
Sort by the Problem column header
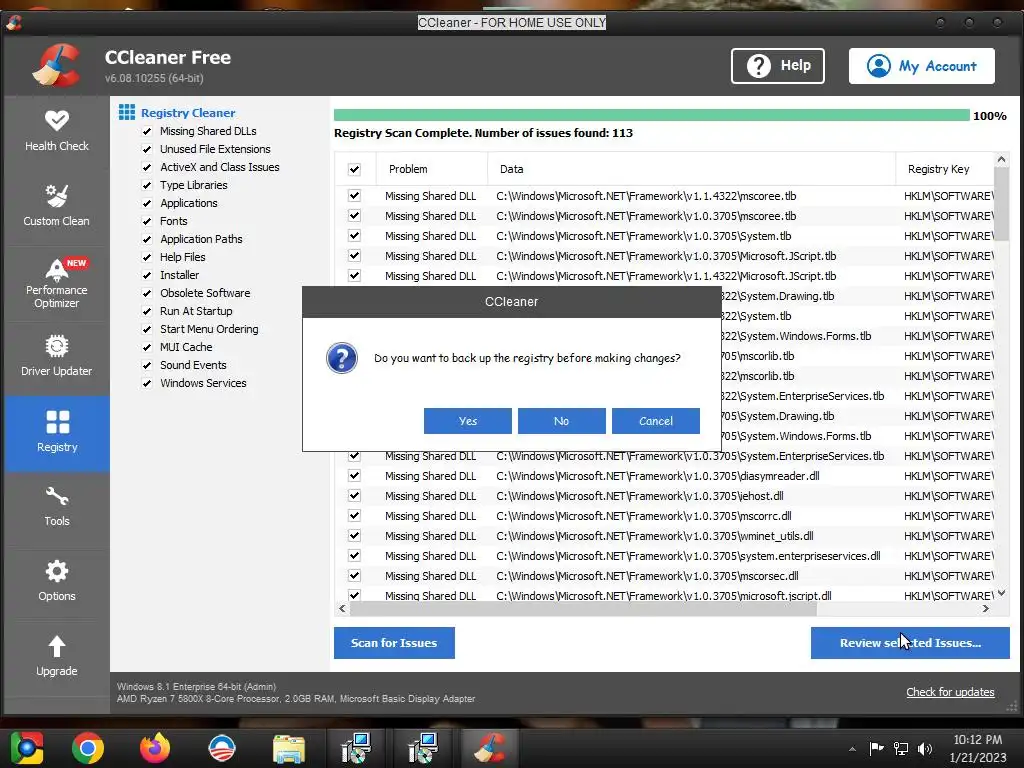(x=432, y=169)
